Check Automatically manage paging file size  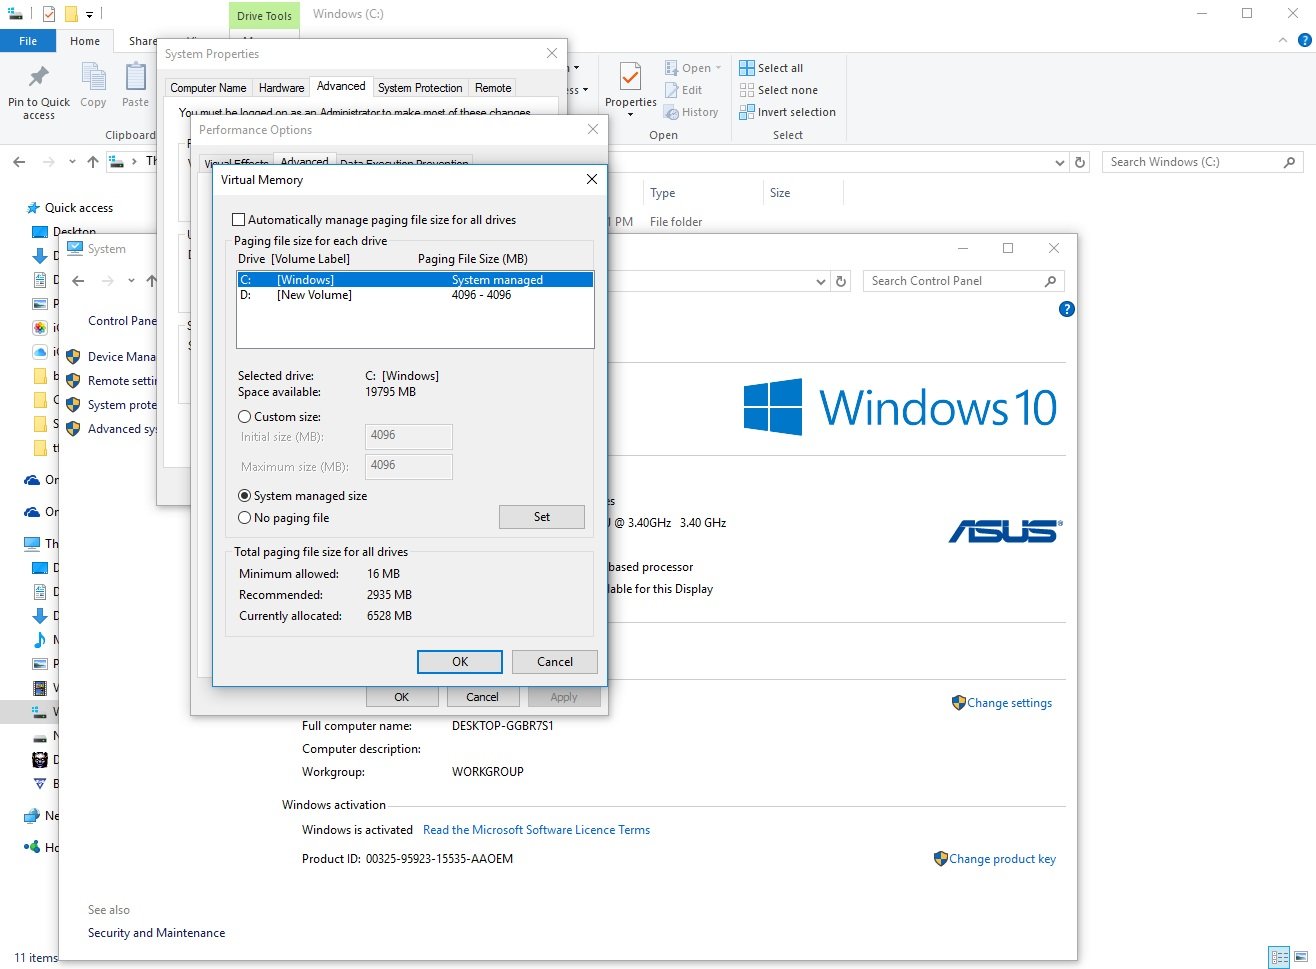click(x=238, y=219)
